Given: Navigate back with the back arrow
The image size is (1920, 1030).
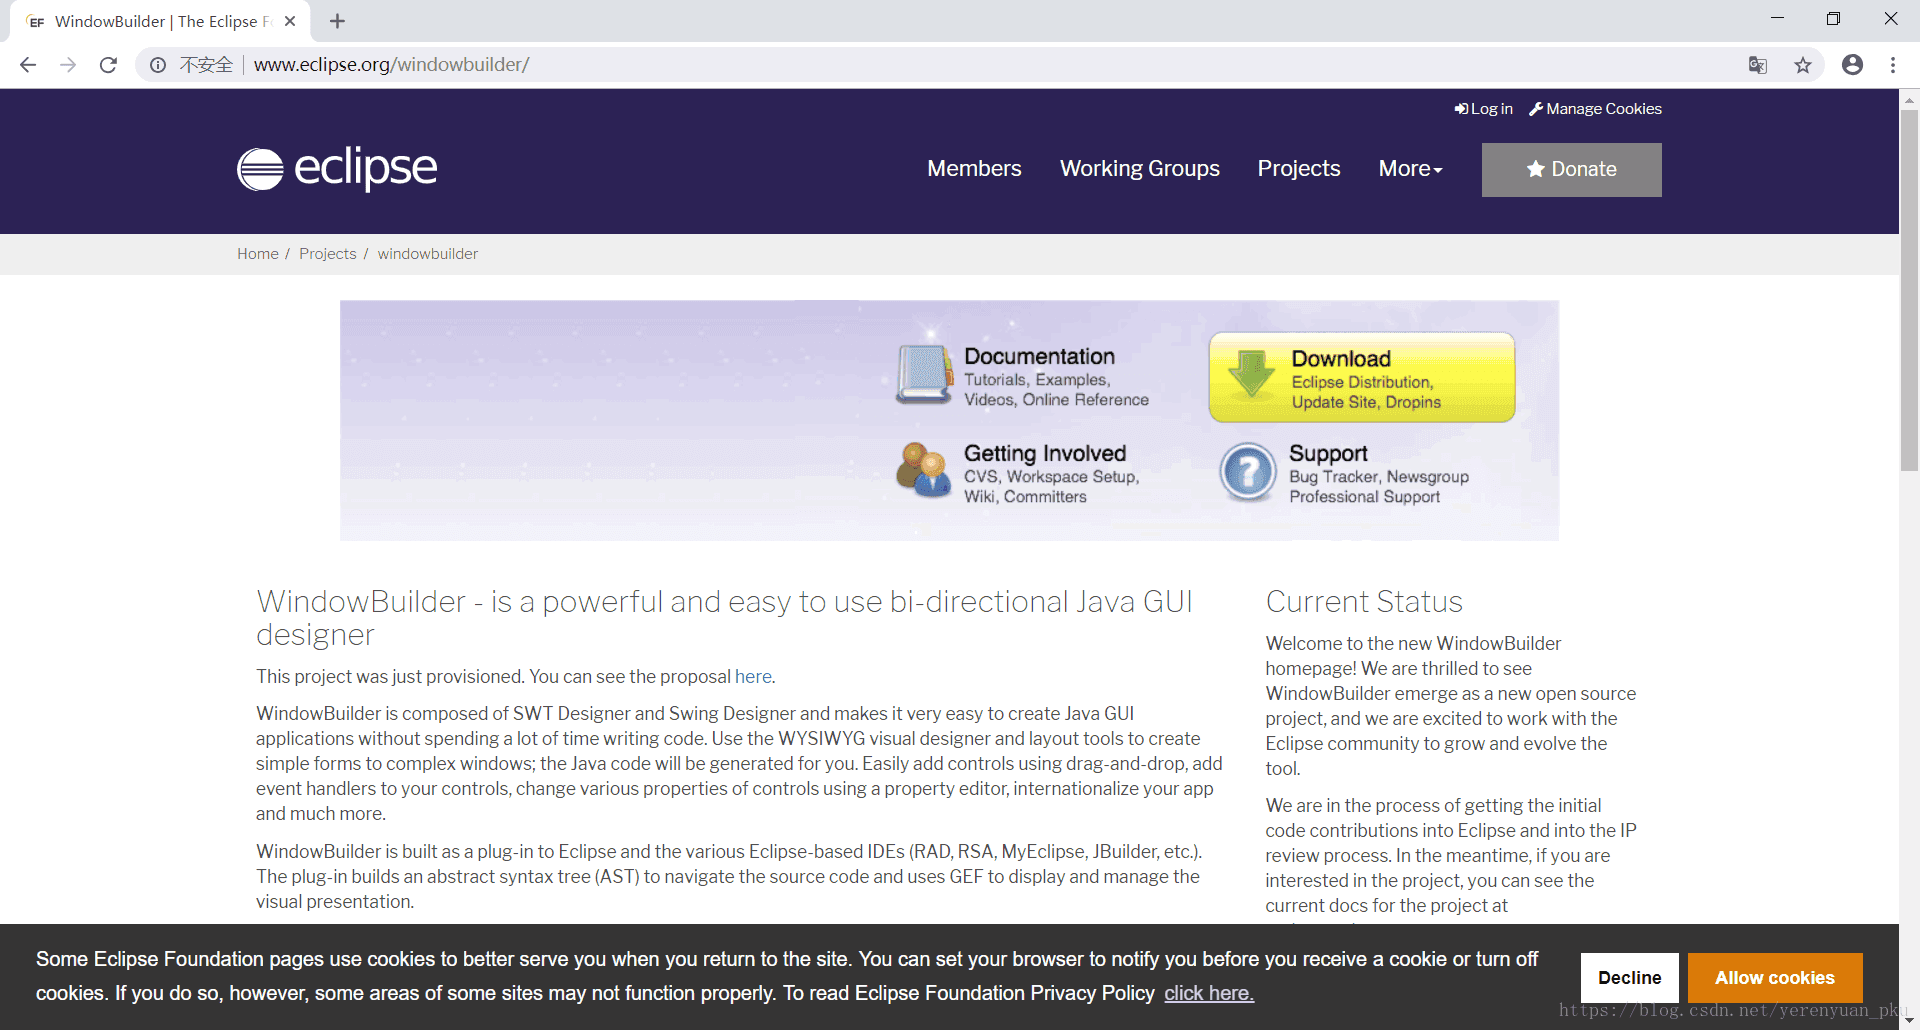Looking at the screenshot, I should (x=28, y=64).
